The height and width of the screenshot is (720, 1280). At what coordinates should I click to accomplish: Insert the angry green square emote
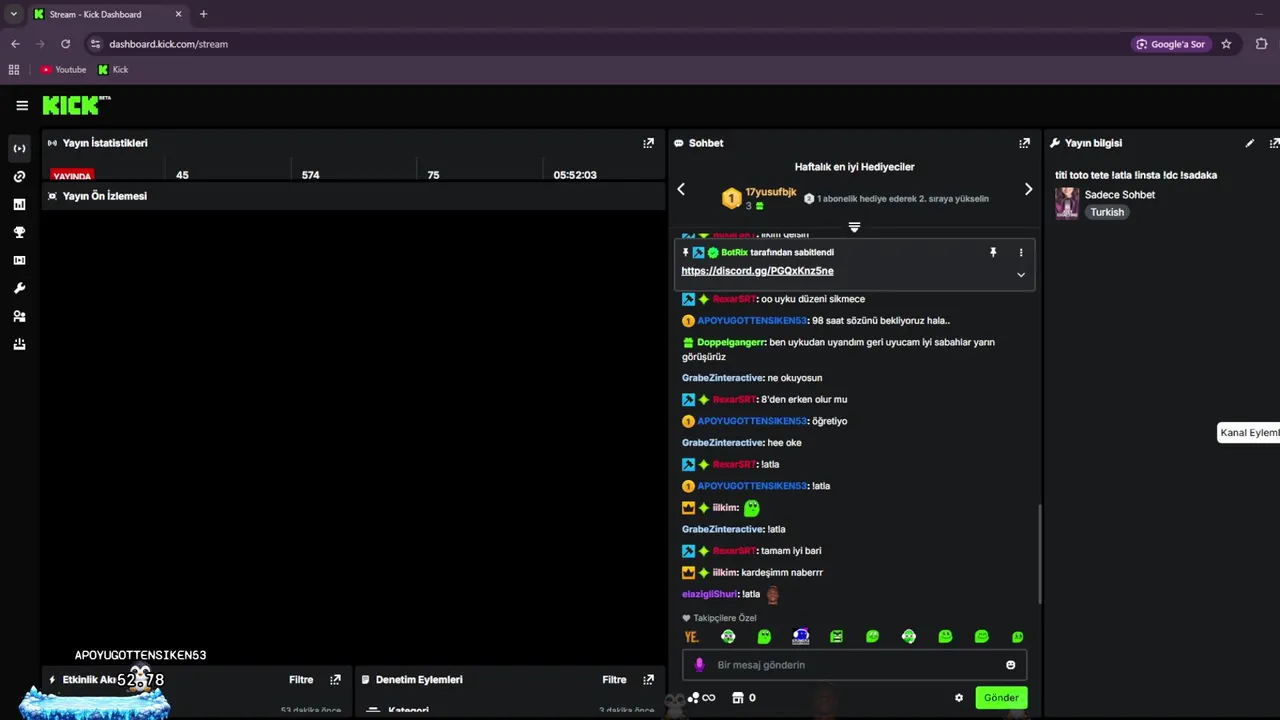coord(836,636)
